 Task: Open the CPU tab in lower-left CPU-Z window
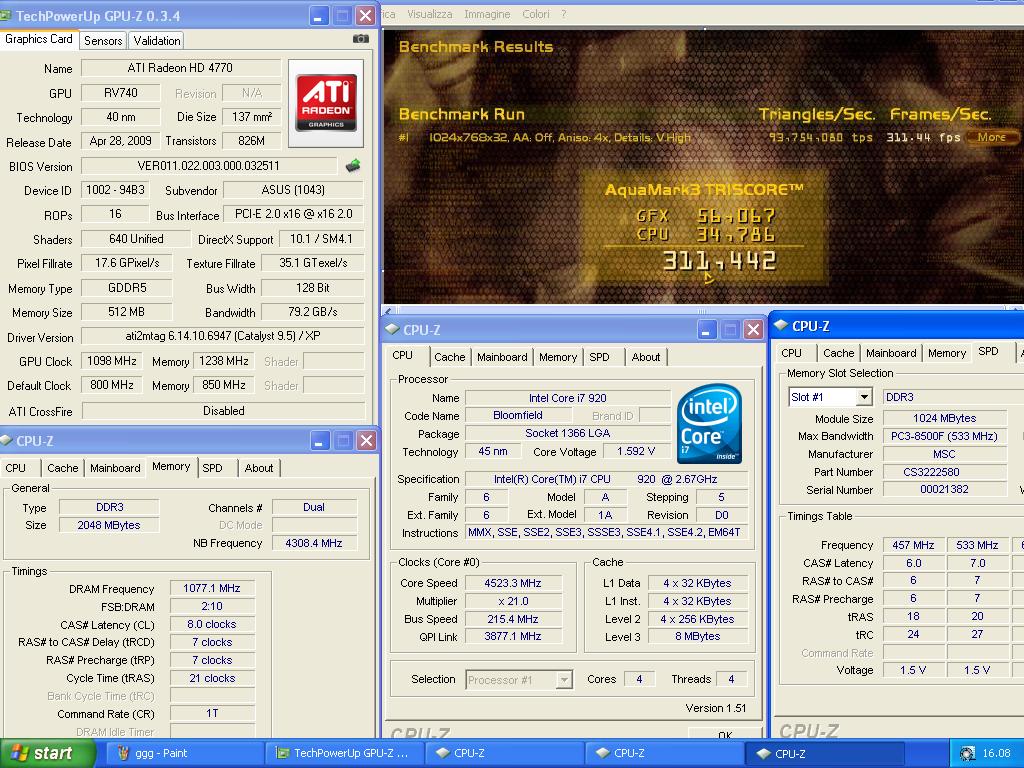click(16, 468)
